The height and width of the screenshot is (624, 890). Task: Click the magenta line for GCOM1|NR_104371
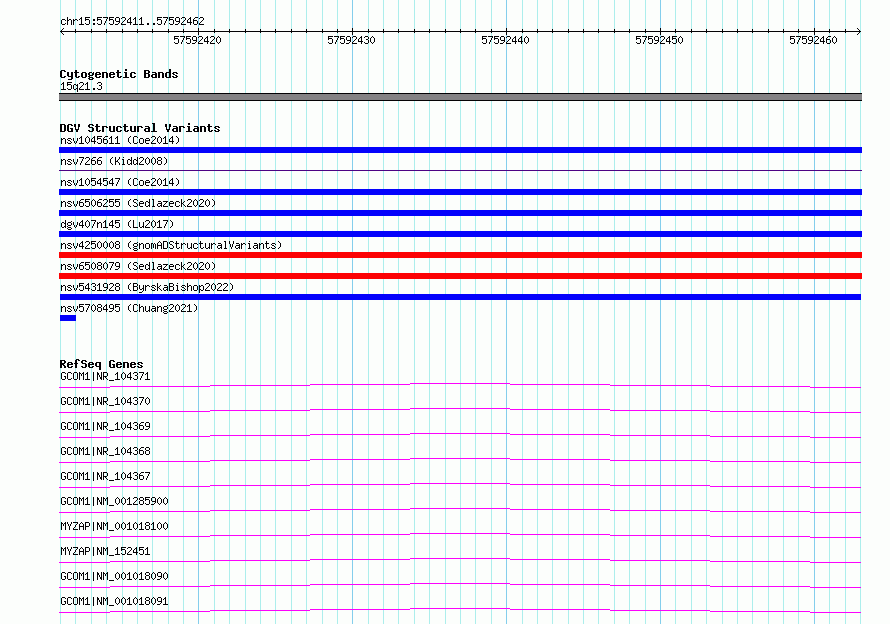(460, 386)
